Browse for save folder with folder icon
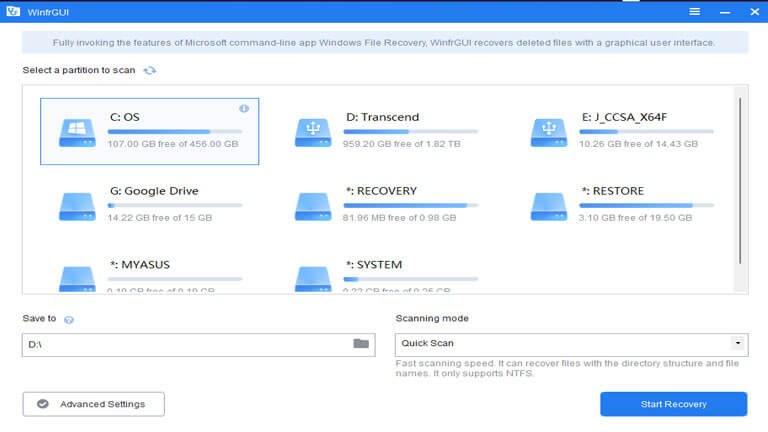 [361, 344]
